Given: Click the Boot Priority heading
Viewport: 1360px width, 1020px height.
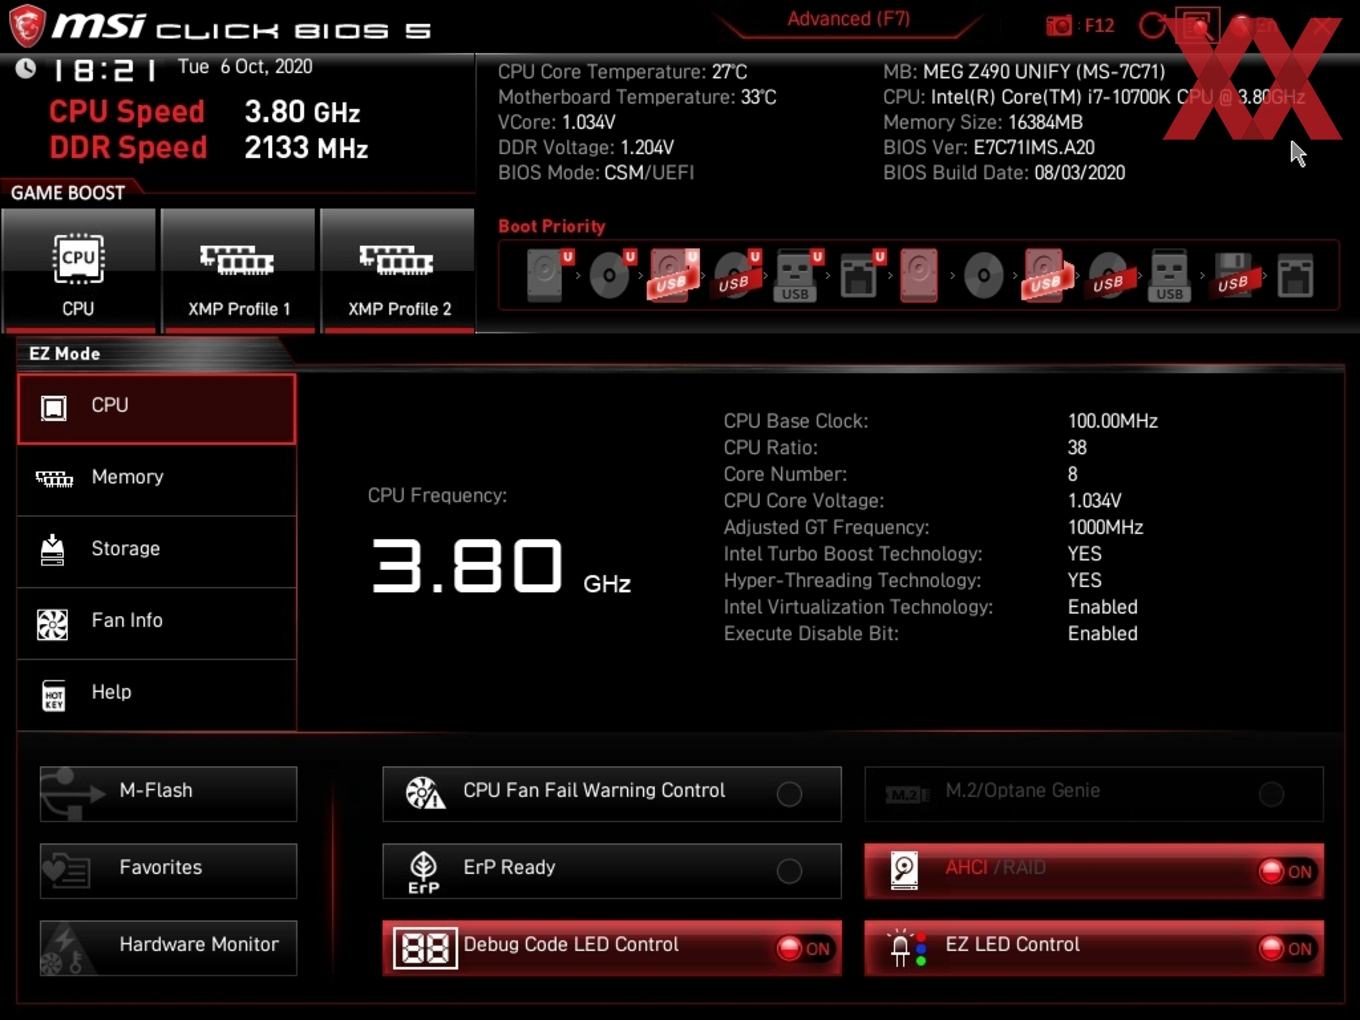Looking at the screenshot, I should [552, 226].
